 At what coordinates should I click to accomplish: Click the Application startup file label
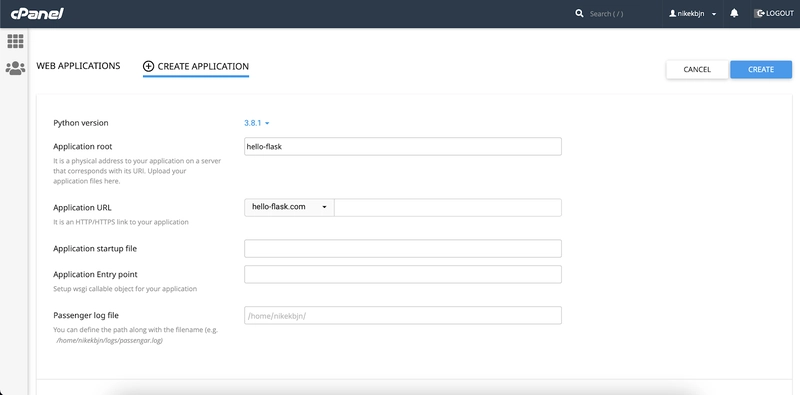[95, 249]
